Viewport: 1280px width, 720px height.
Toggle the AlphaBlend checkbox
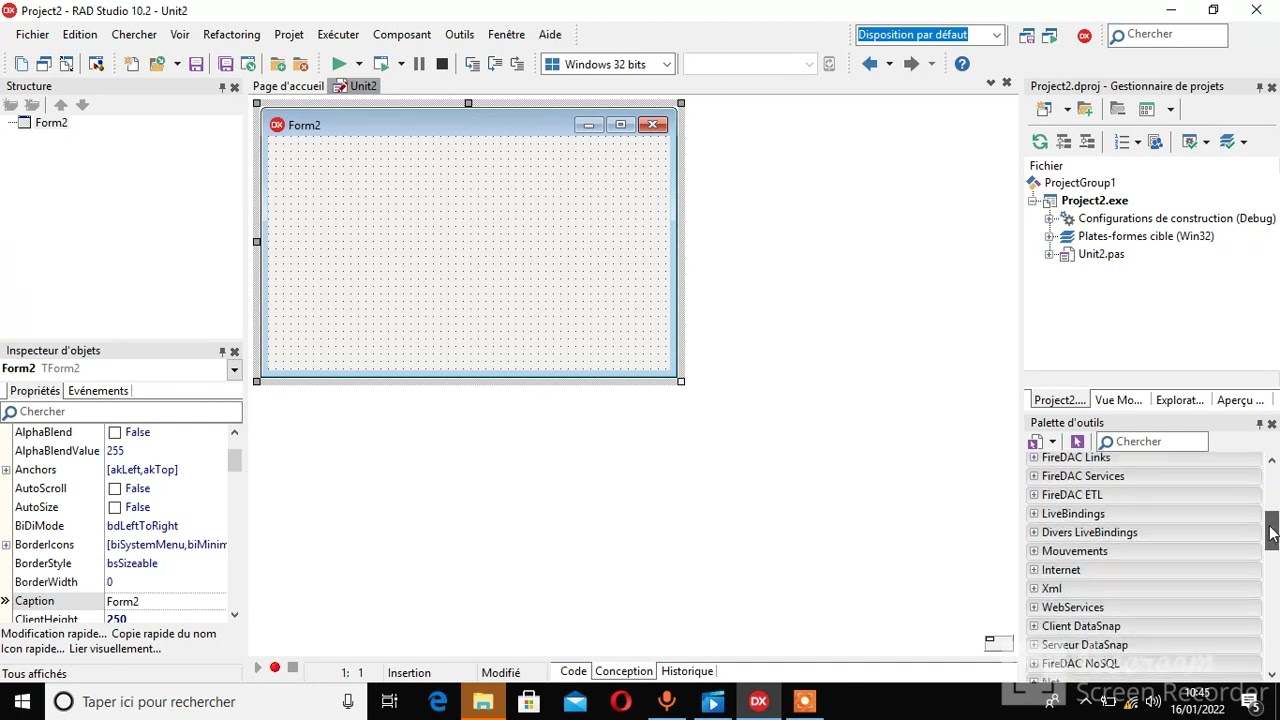[114, 433]
